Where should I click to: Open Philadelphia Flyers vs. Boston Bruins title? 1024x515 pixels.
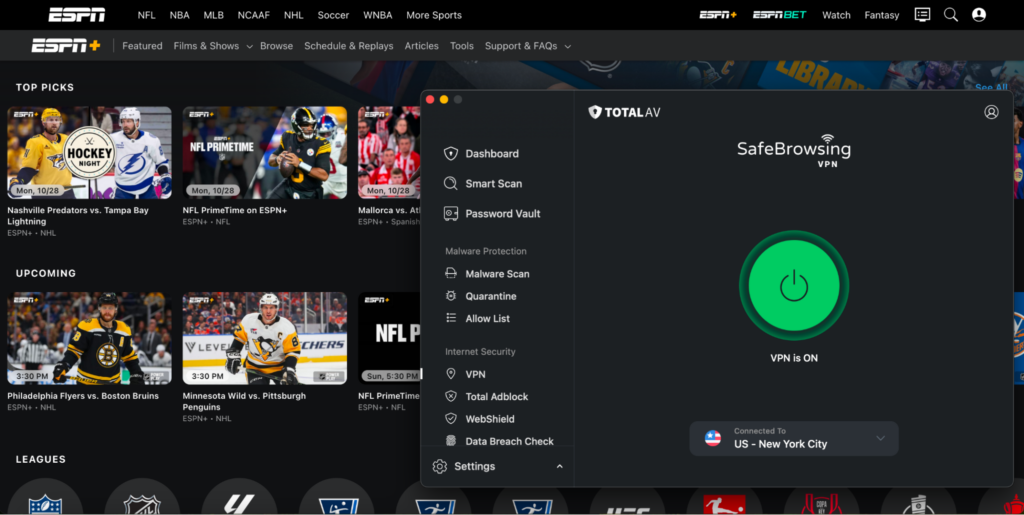pos(83,396)
